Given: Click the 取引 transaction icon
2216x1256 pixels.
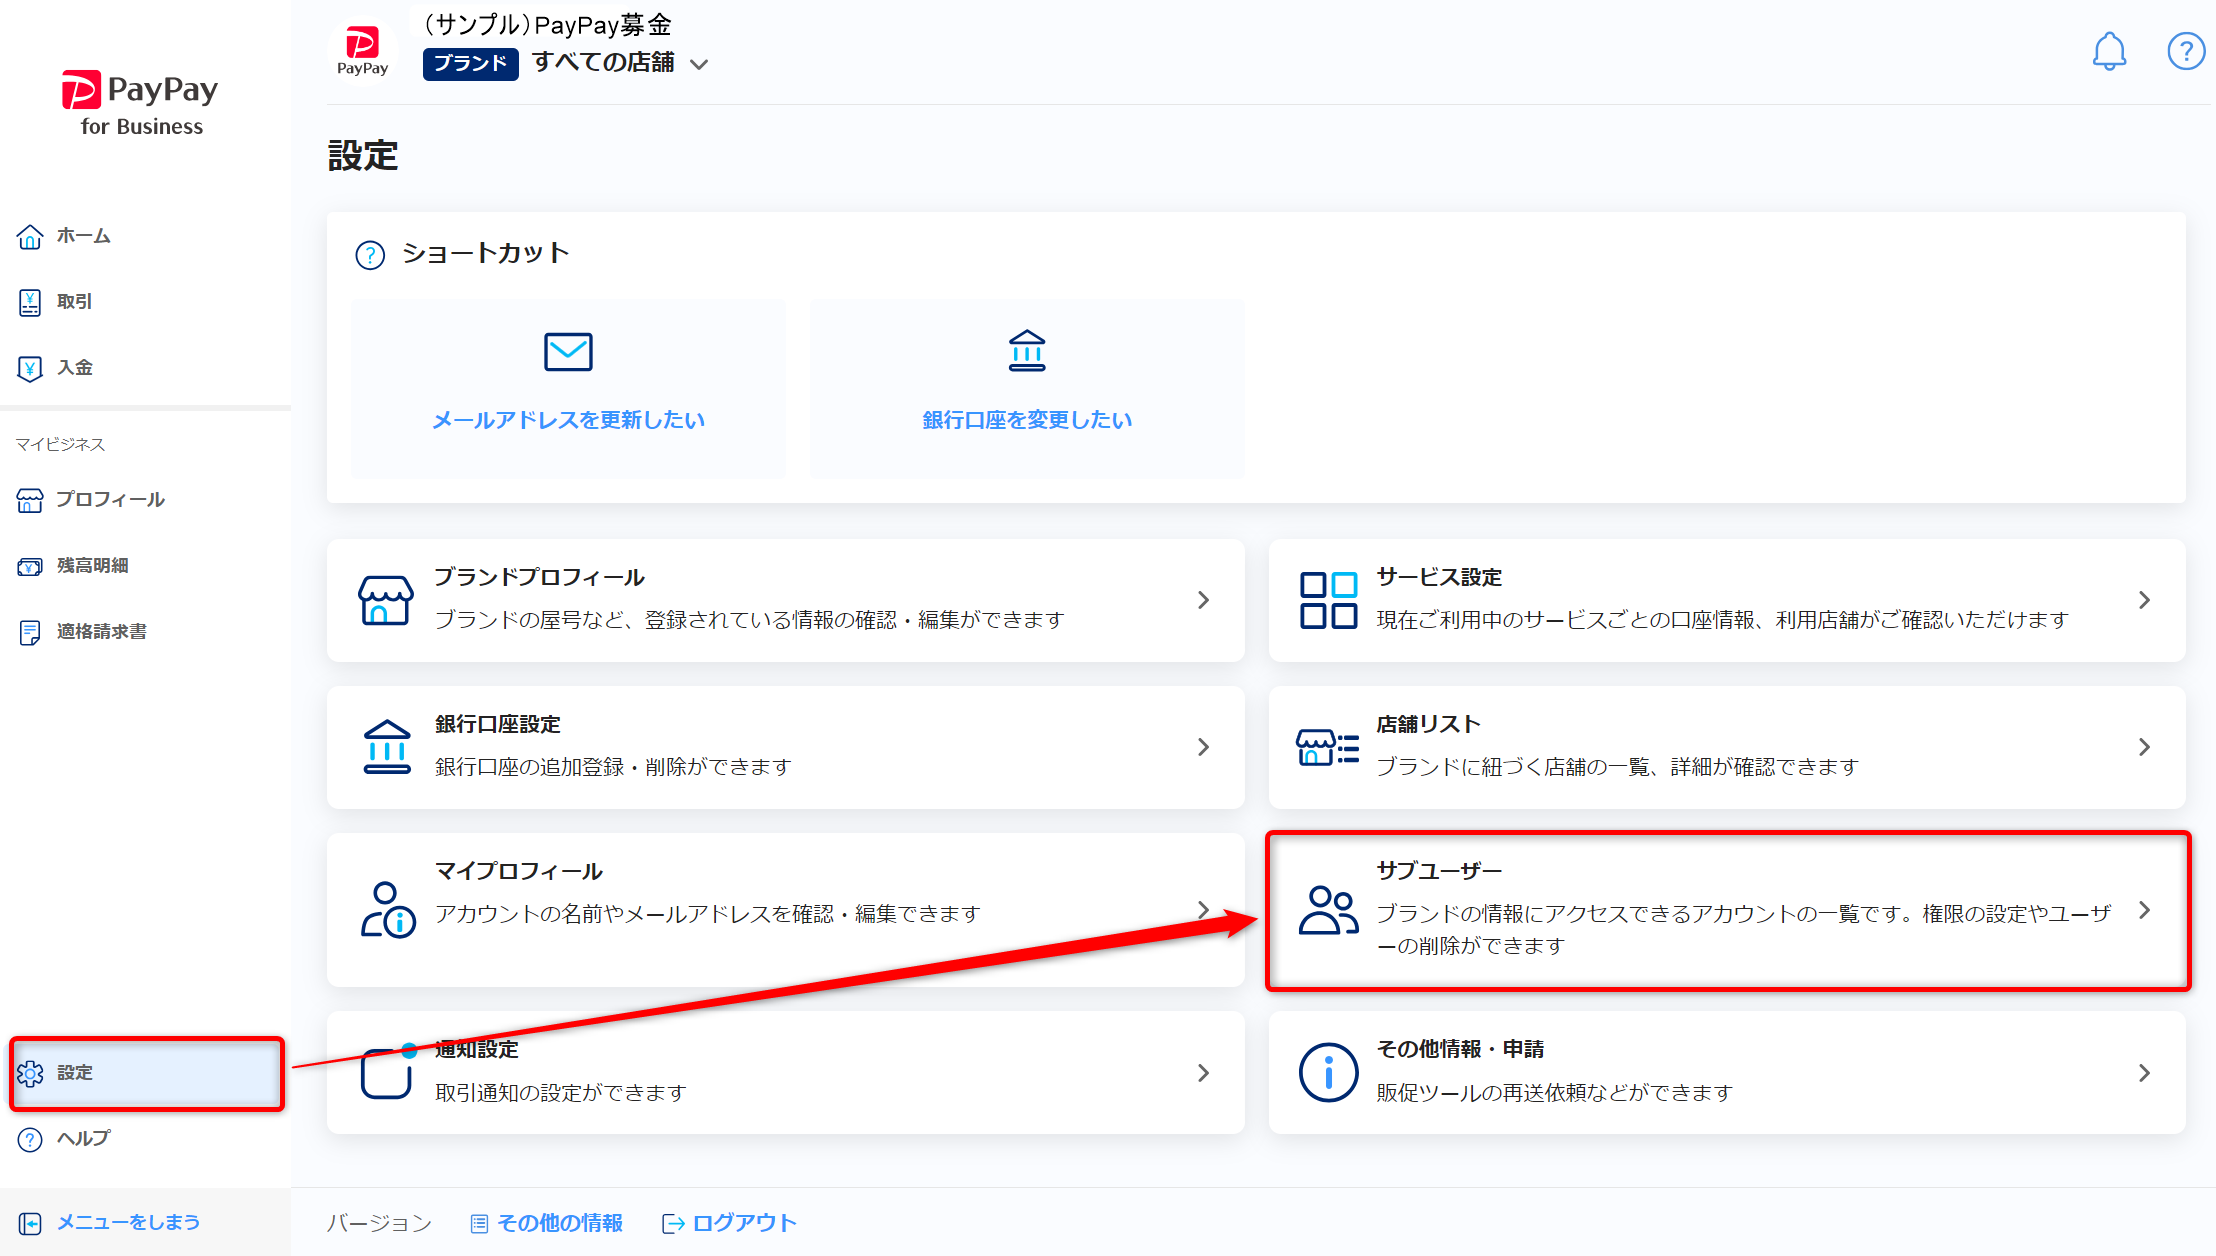Looking at the screenshot, I should click(30, 302).
